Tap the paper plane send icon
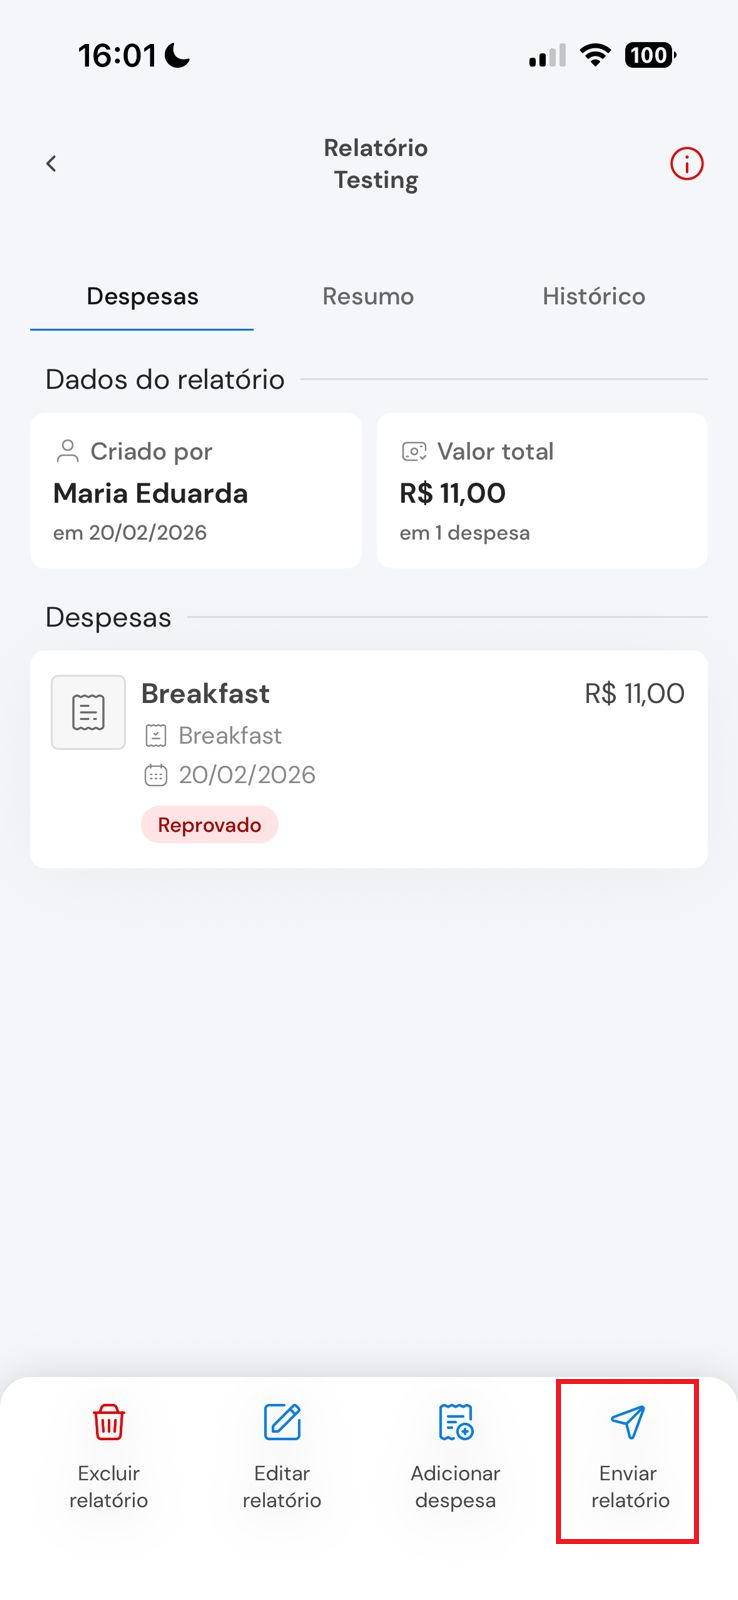The width and height of the screenshot is (738, 1600). point(628,1421)
